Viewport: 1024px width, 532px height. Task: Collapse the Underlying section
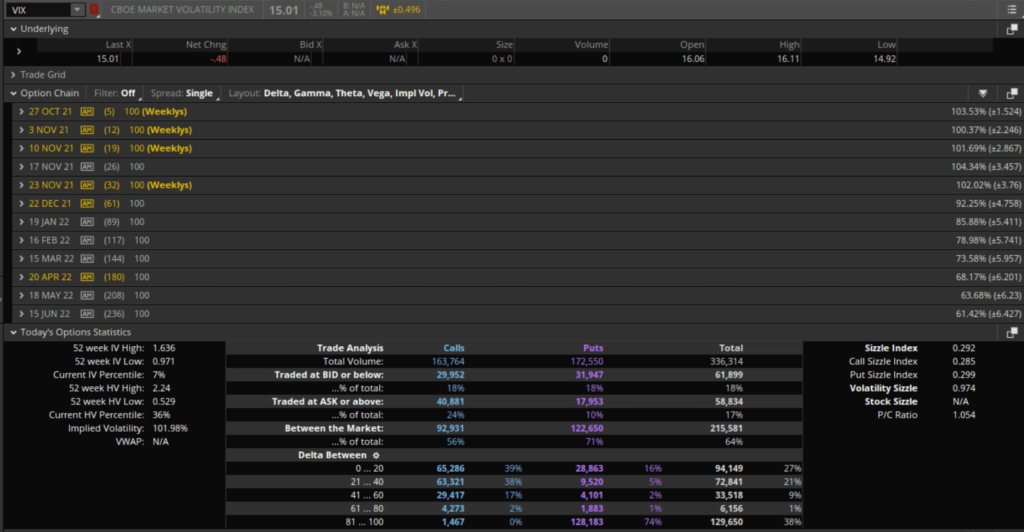pyautogui.click(x=13, y=29)
